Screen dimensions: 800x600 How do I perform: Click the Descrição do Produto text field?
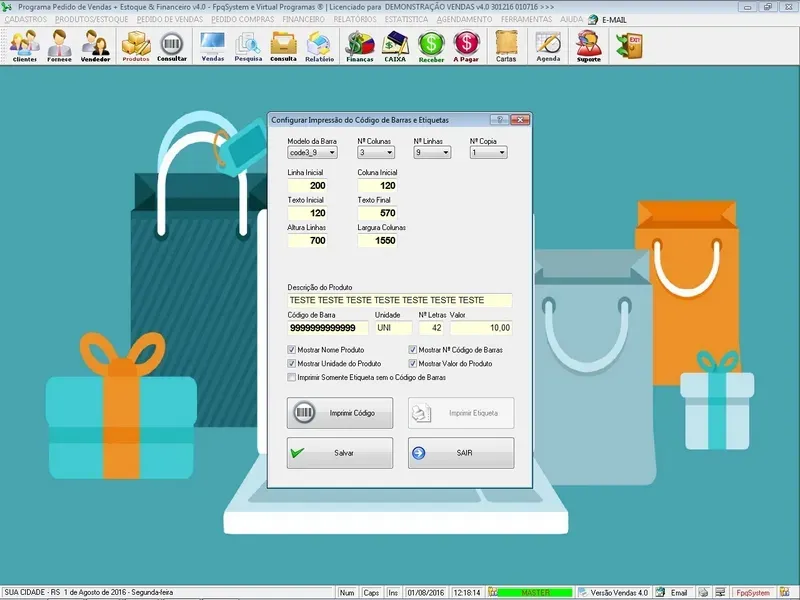399,300
